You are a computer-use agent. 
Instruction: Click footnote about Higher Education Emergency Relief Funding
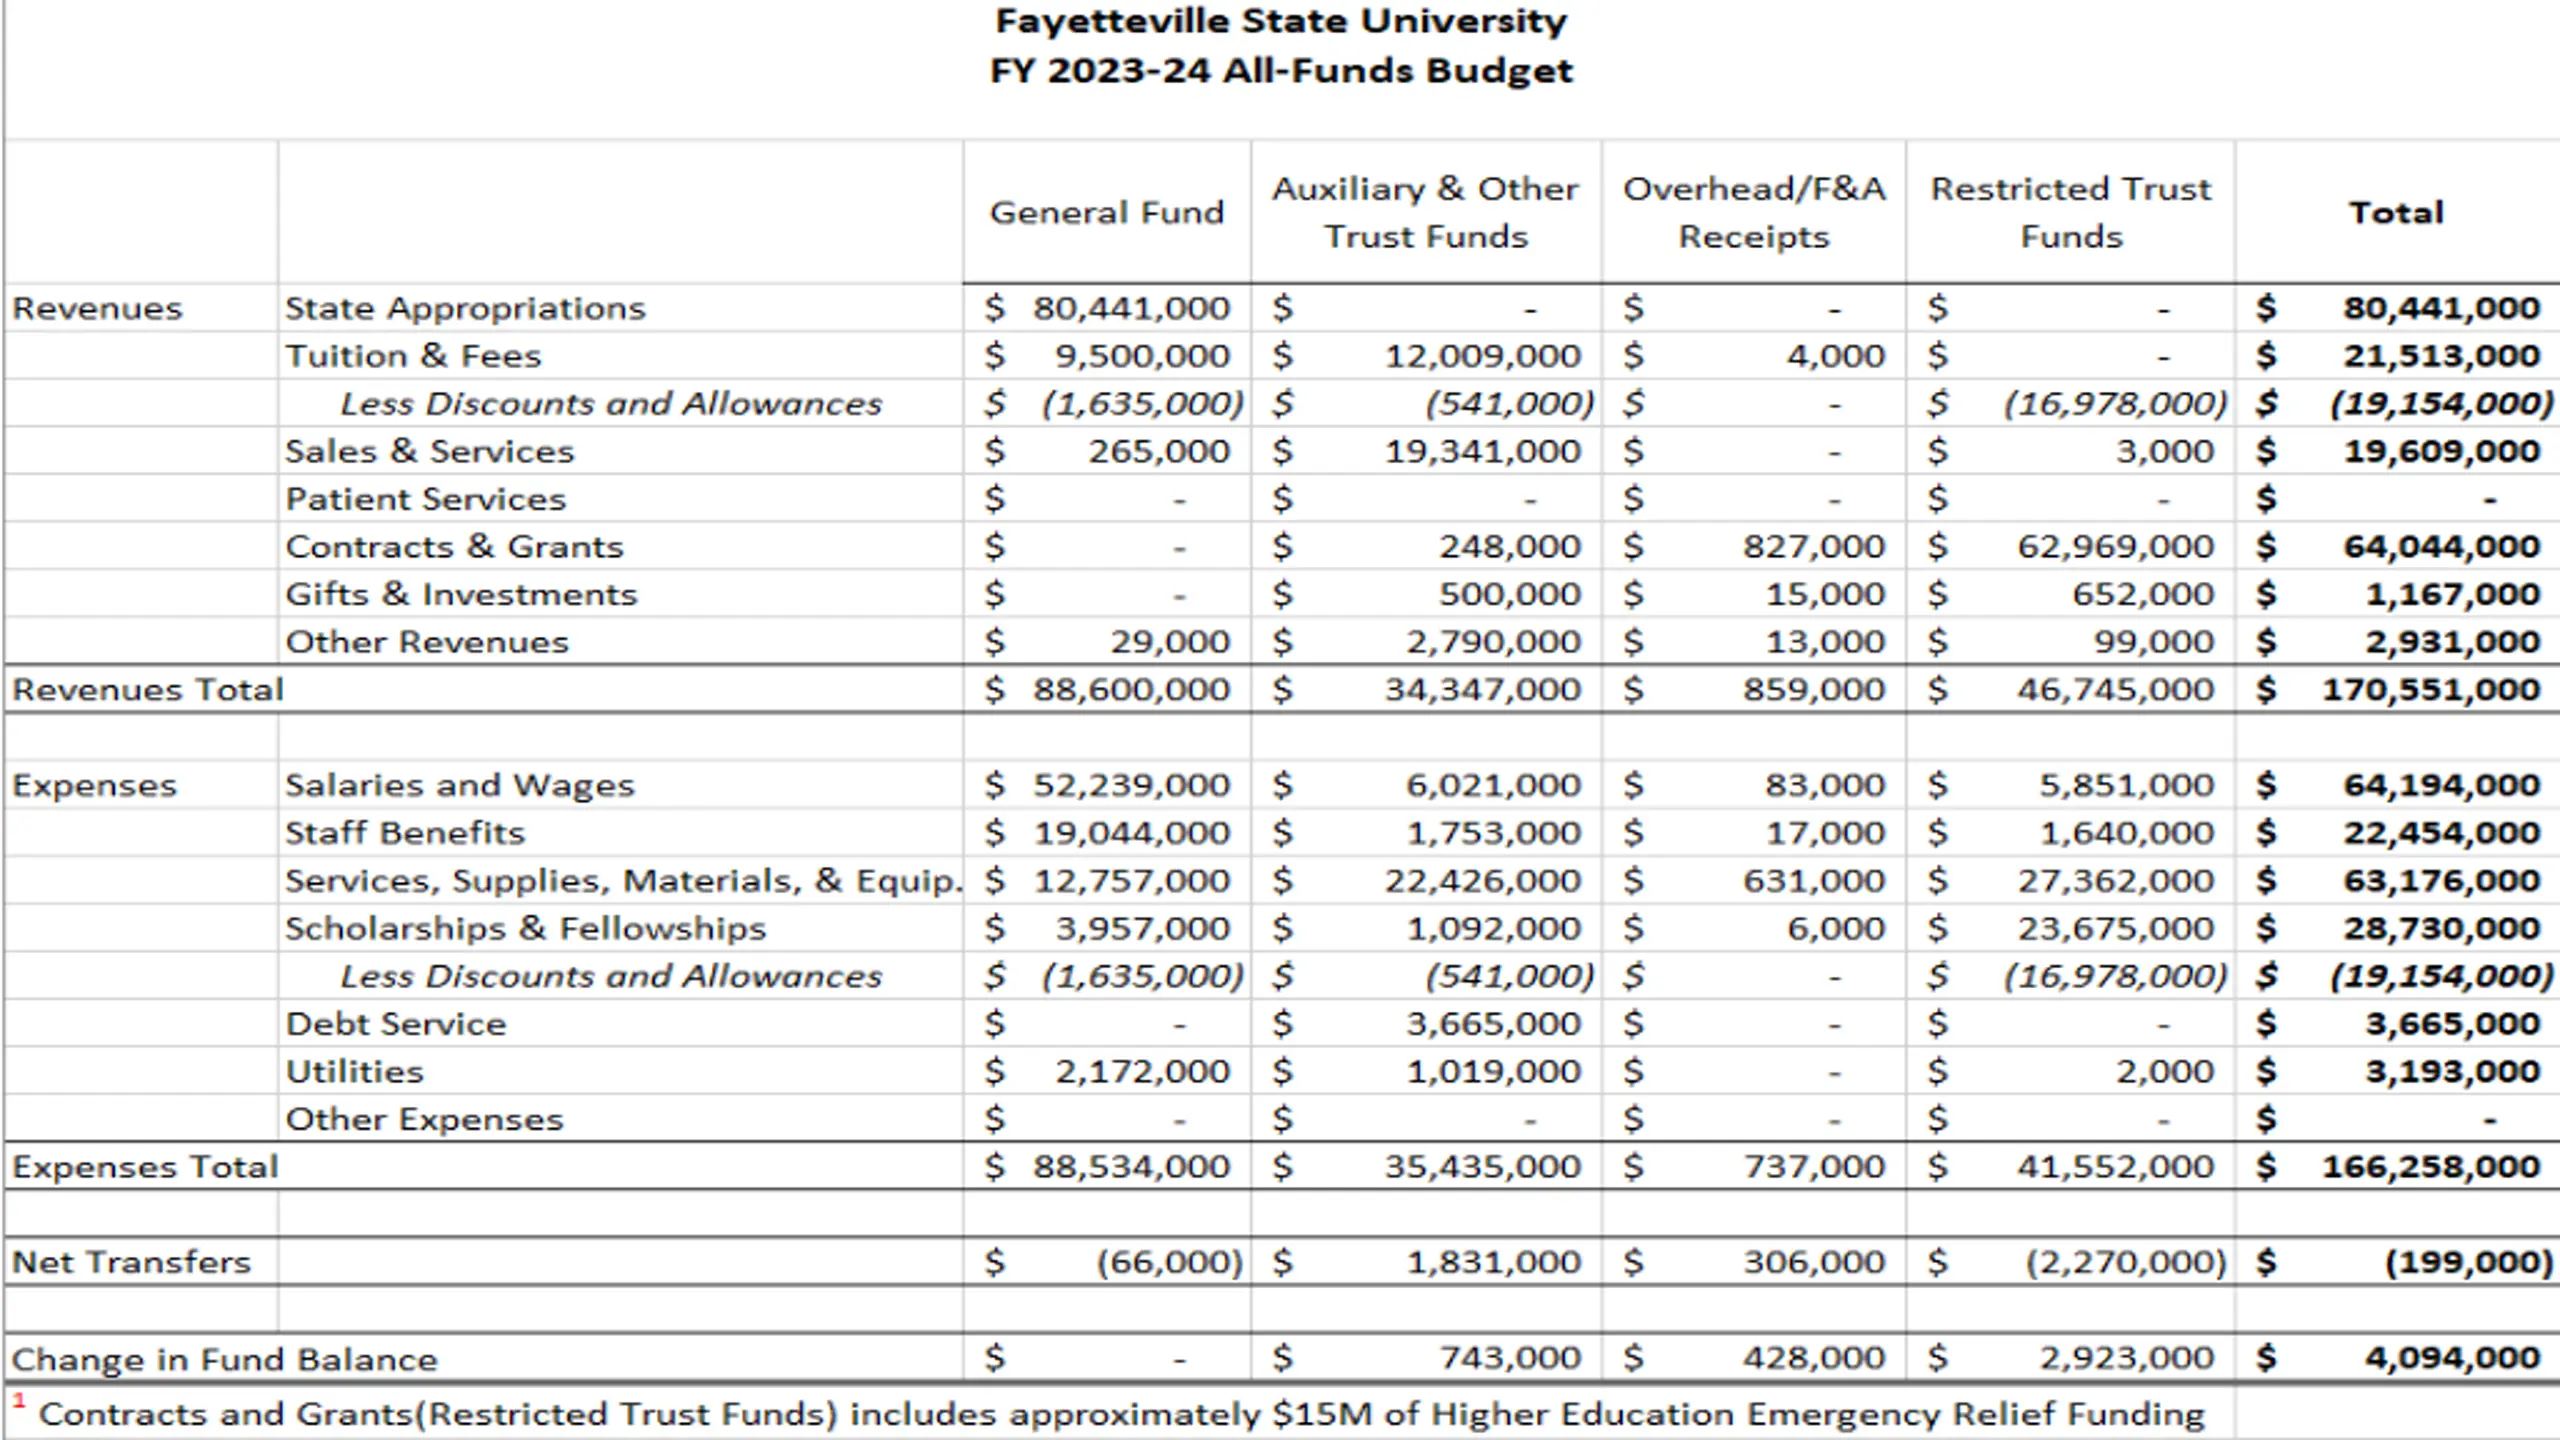1110,1414
